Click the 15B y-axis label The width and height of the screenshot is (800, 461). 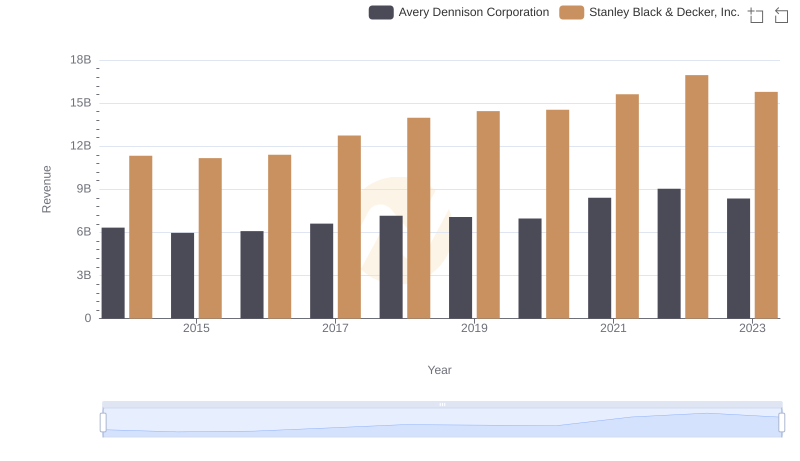click(x=81, y=103)
